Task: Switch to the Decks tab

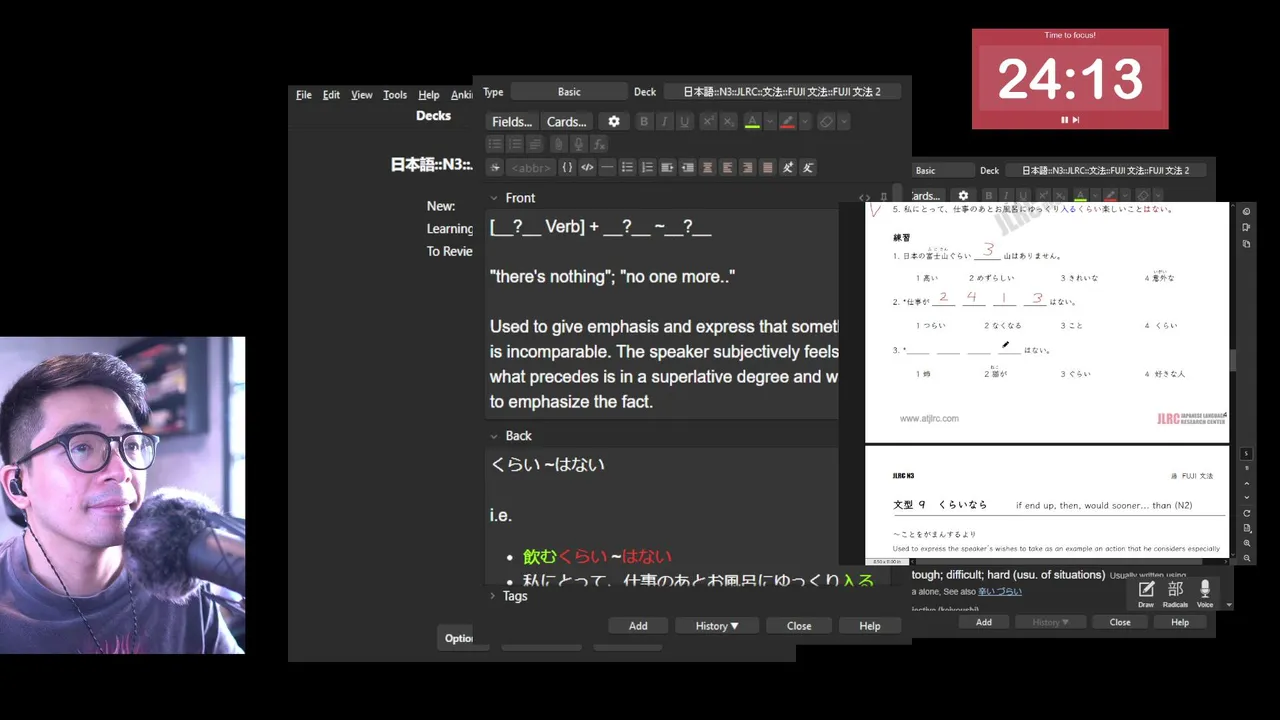Action: point(433,116)
